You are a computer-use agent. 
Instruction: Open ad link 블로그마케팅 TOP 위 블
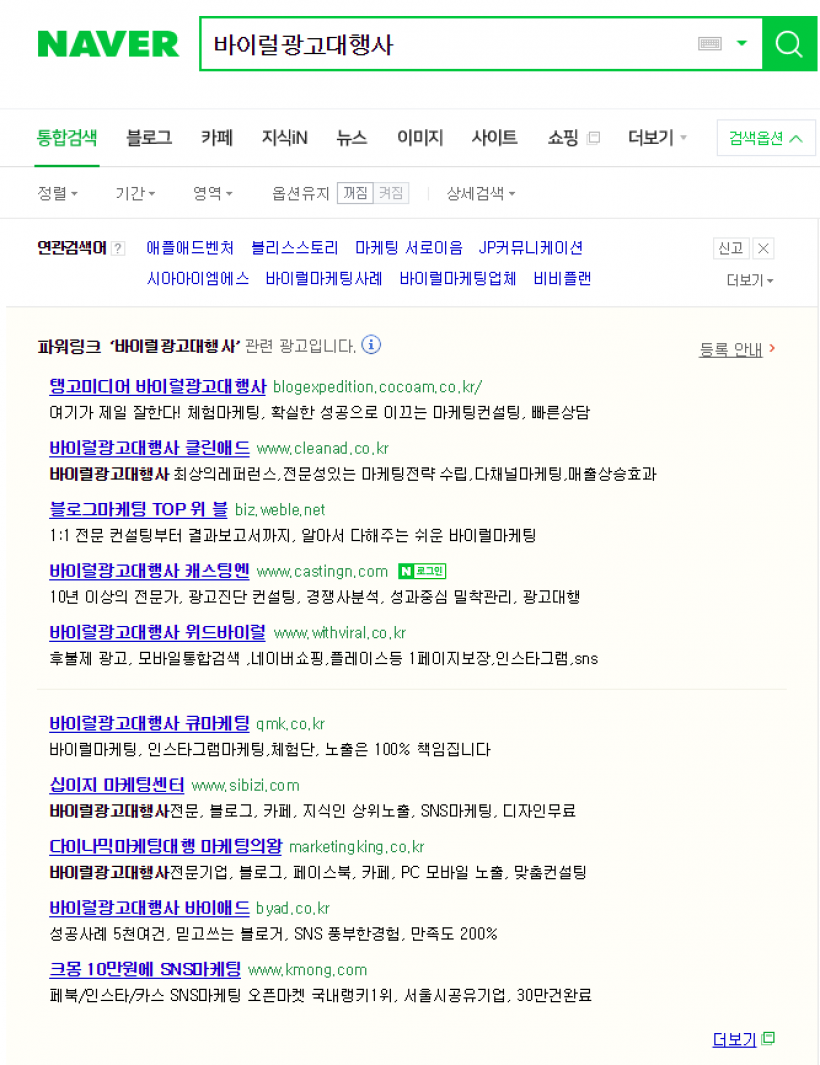click(x=139, y=509)
